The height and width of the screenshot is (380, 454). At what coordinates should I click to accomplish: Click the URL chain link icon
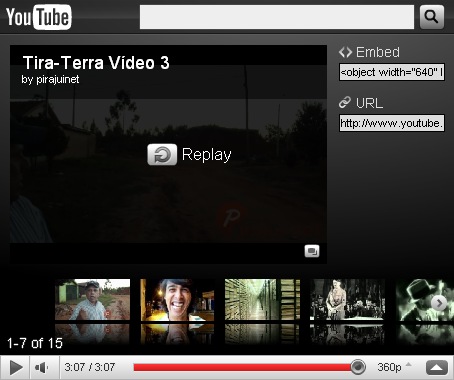point(345,102)
